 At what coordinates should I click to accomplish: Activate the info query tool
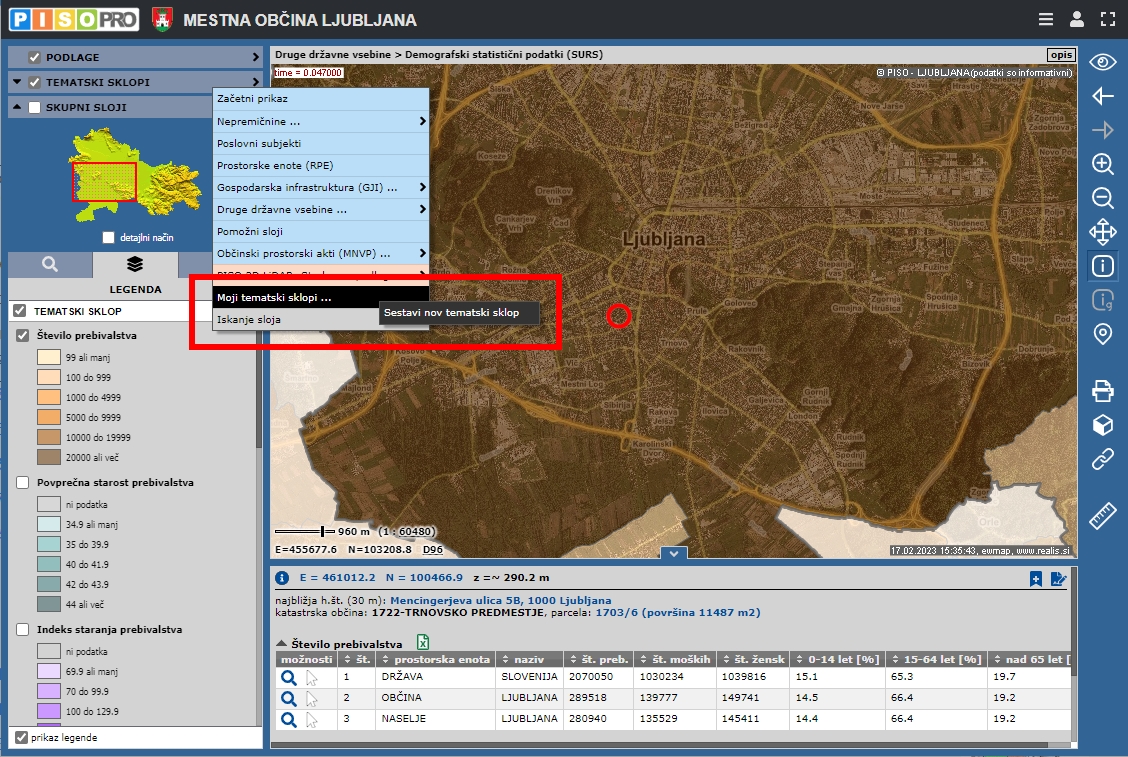[x=1102, y=266]
